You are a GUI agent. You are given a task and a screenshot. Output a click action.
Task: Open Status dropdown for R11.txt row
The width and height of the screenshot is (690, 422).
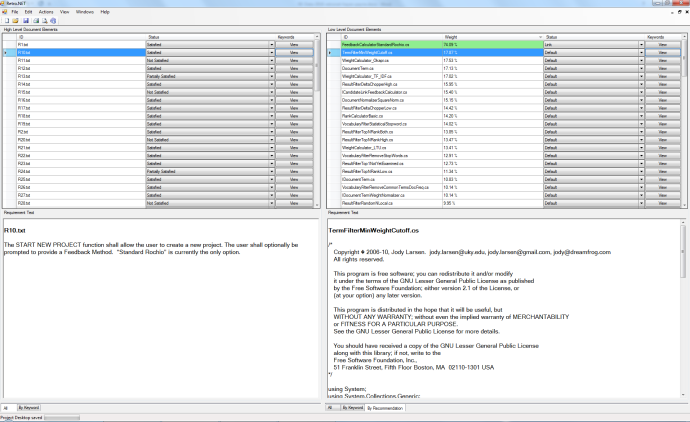pyautogui.click(x=271, y=60)
